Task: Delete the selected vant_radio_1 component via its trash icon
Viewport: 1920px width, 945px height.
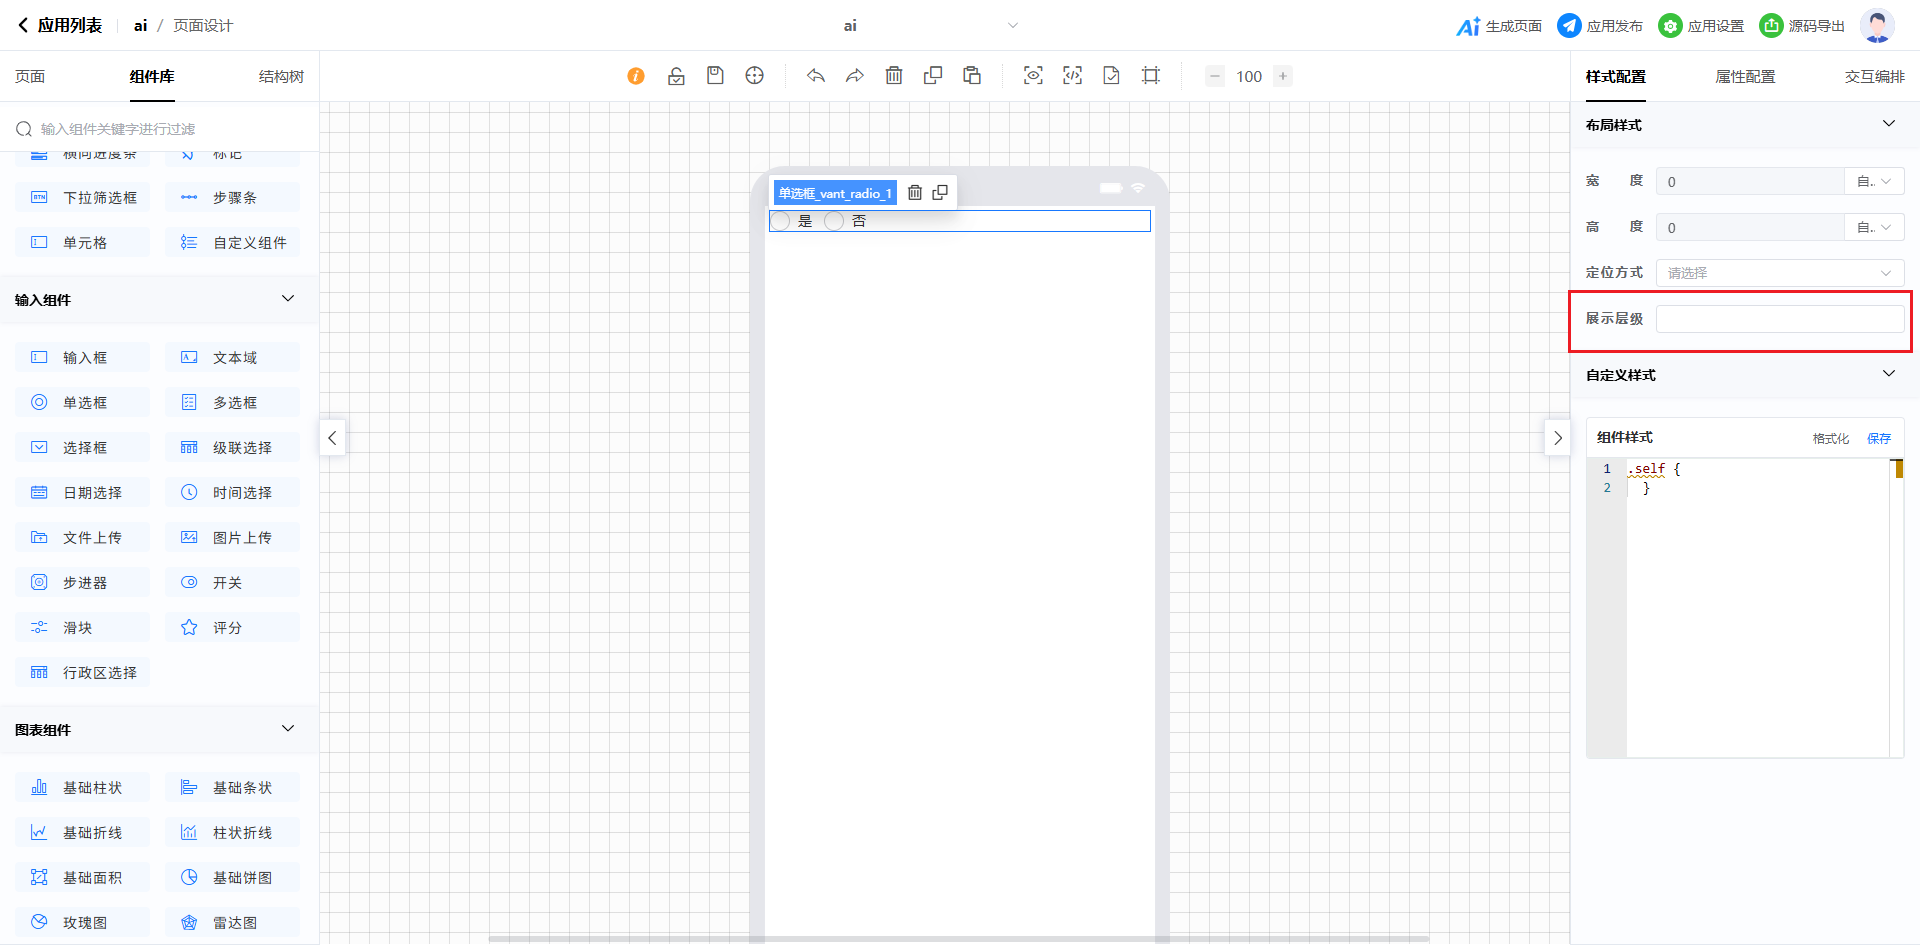Action: tap(914, 193)
